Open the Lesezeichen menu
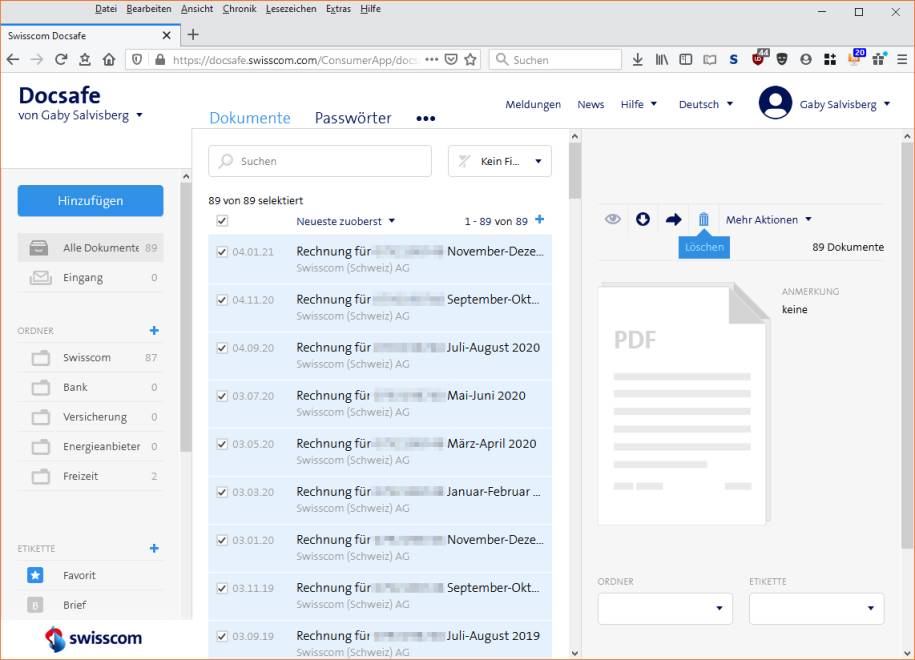The height and width of the screenshot is (660, 915). 291,9
